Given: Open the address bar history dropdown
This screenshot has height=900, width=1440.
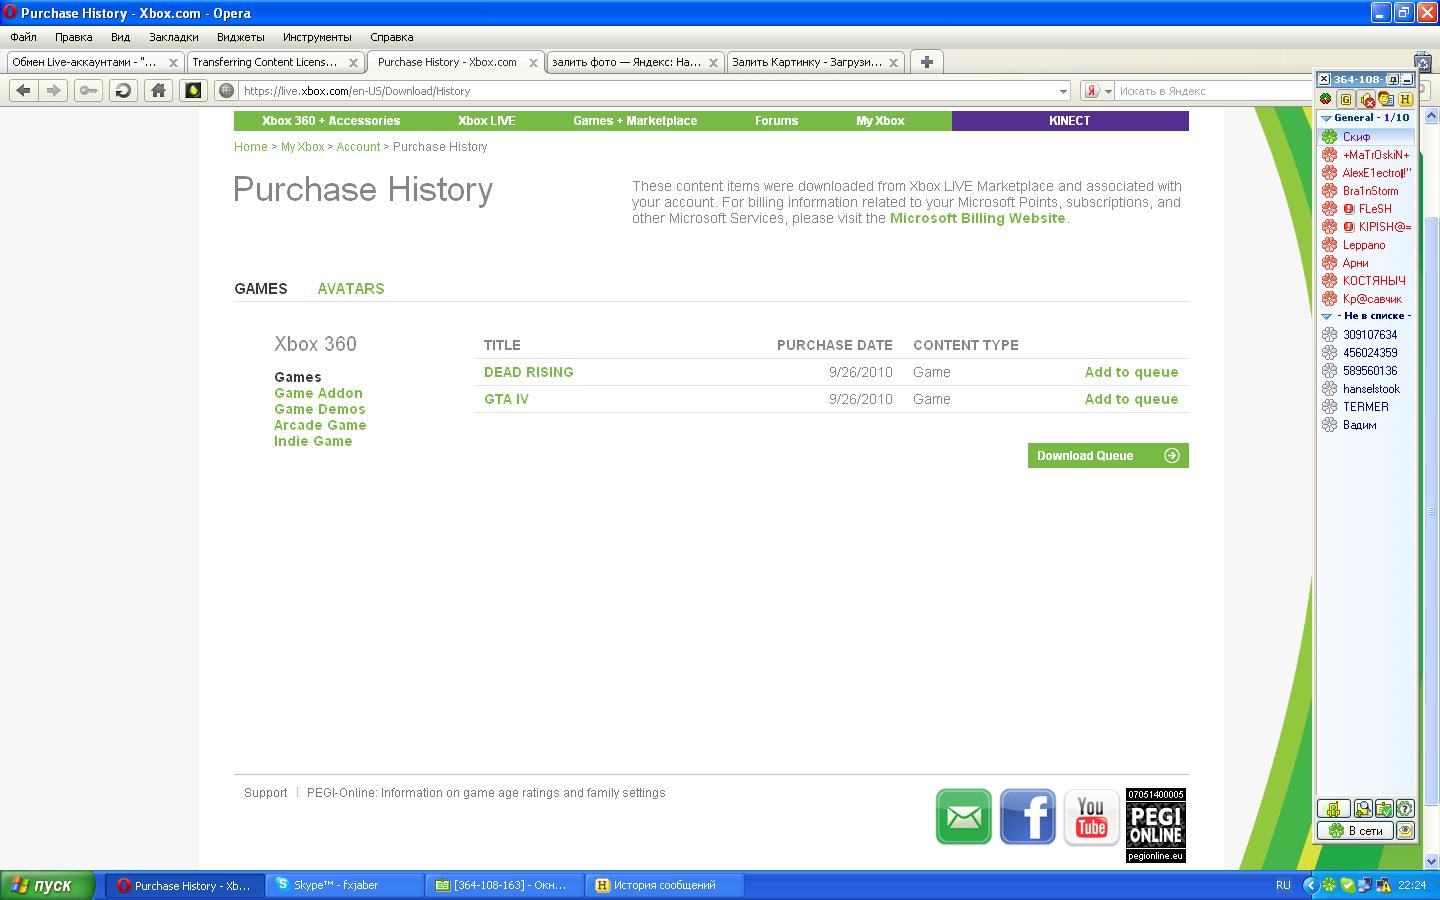Looking at the screenshot, I should (x=1063, y=91).
